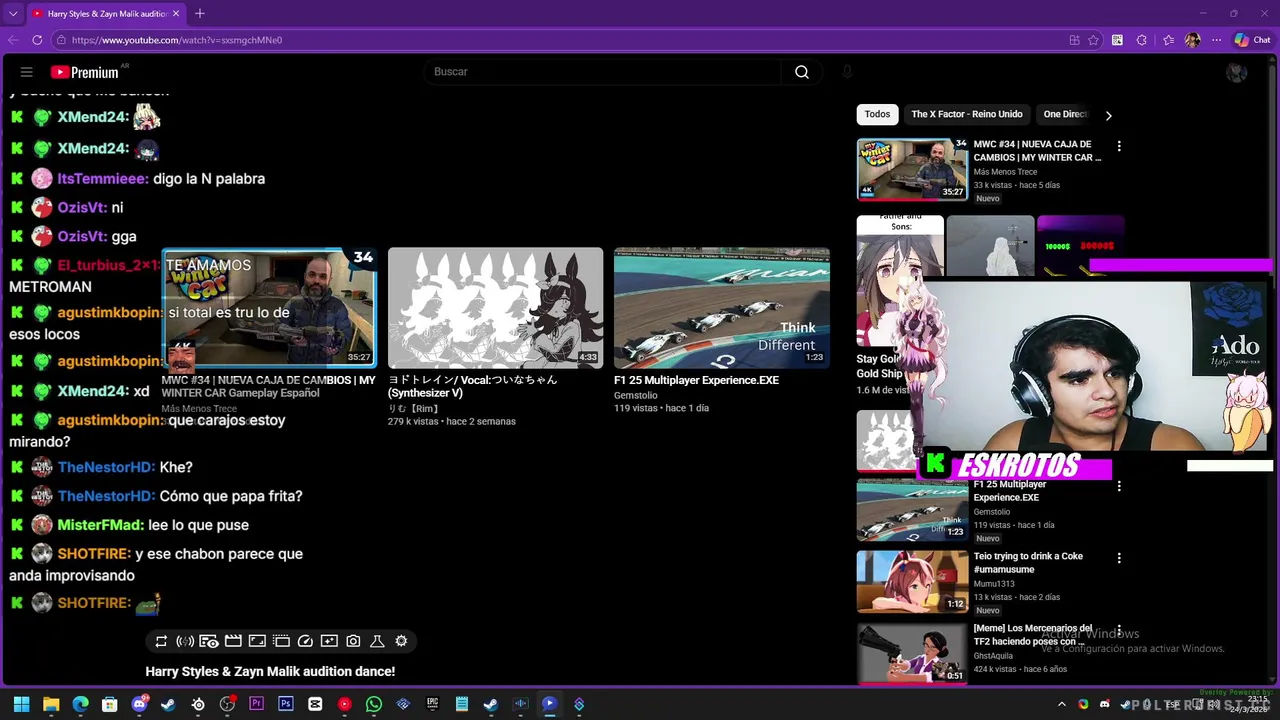Viewport: 1280px width, 720px height.
Task: Add page to favorites with star icon
Action: pos(1094,40)
